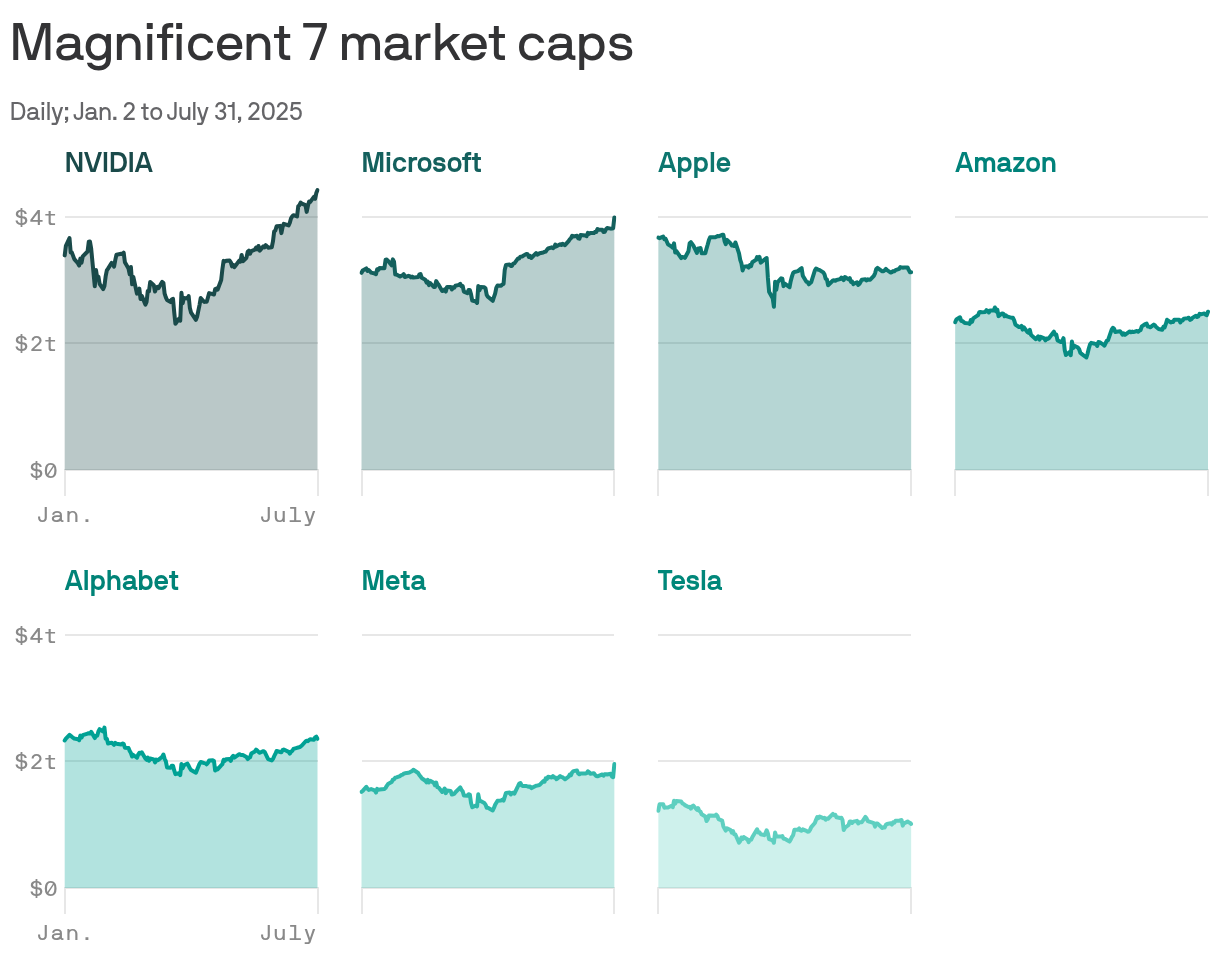The width and height of the screenshot is (1220, 956).
Task: Click the Meta line's end-of-period jump
Action: coord(613,767)
